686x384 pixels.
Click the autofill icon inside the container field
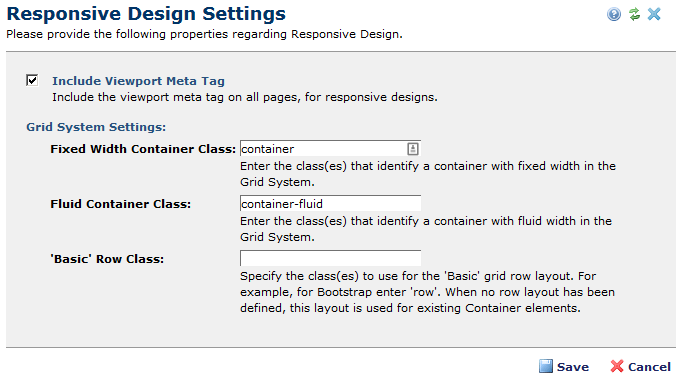(413, 149)
